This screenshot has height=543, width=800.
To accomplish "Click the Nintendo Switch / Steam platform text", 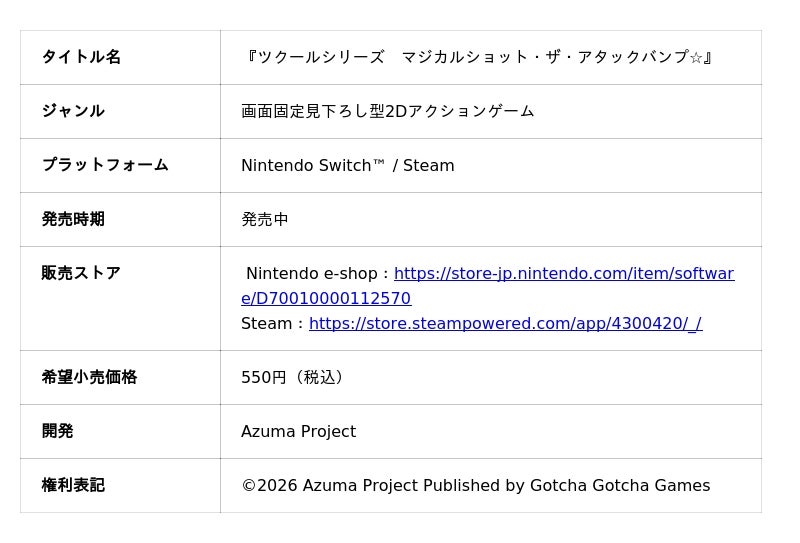I will pos(347,165).
